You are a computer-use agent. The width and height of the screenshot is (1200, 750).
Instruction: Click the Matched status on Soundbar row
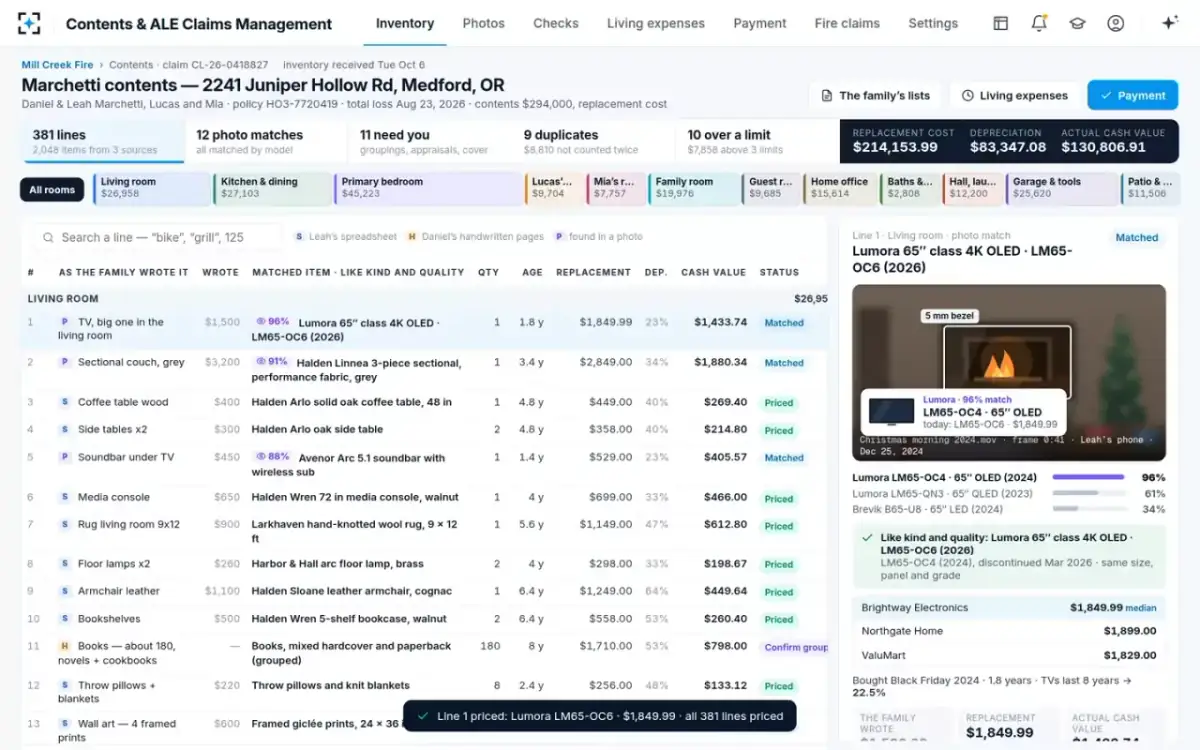784,458
